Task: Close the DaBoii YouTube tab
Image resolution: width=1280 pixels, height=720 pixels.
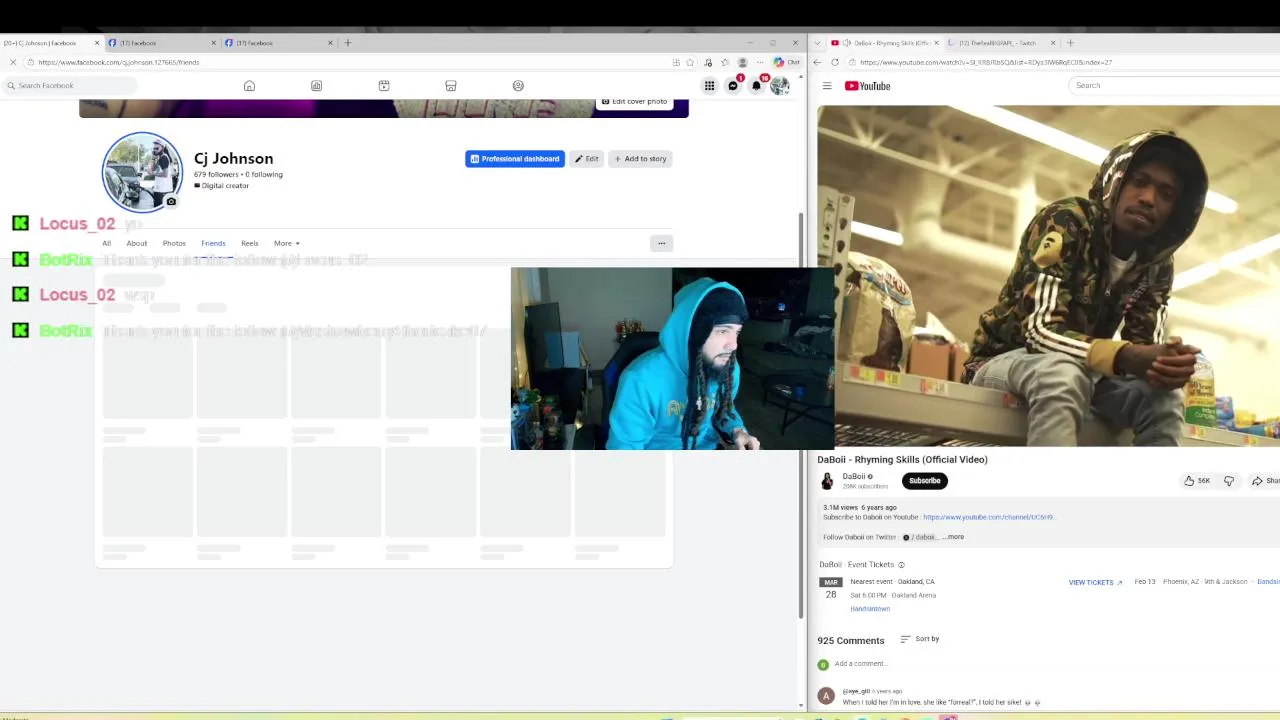Action: tap(936, 43)
